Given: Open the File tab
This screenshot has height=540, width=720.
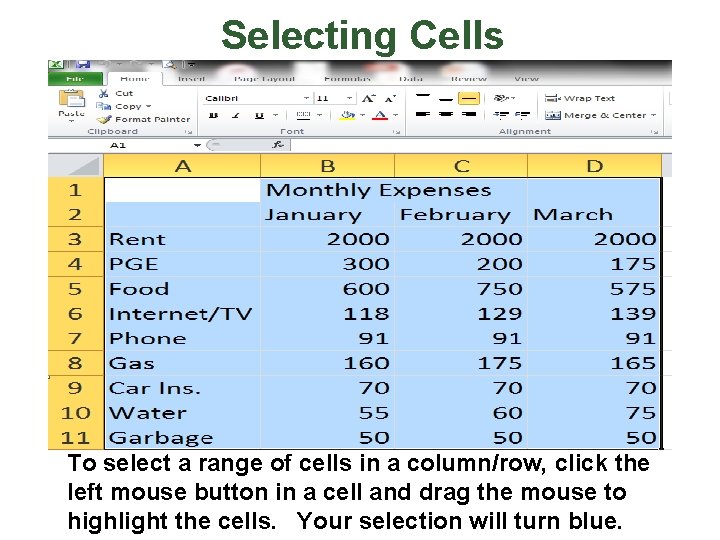Looking at the screenshot, I should tap(75, 79).
